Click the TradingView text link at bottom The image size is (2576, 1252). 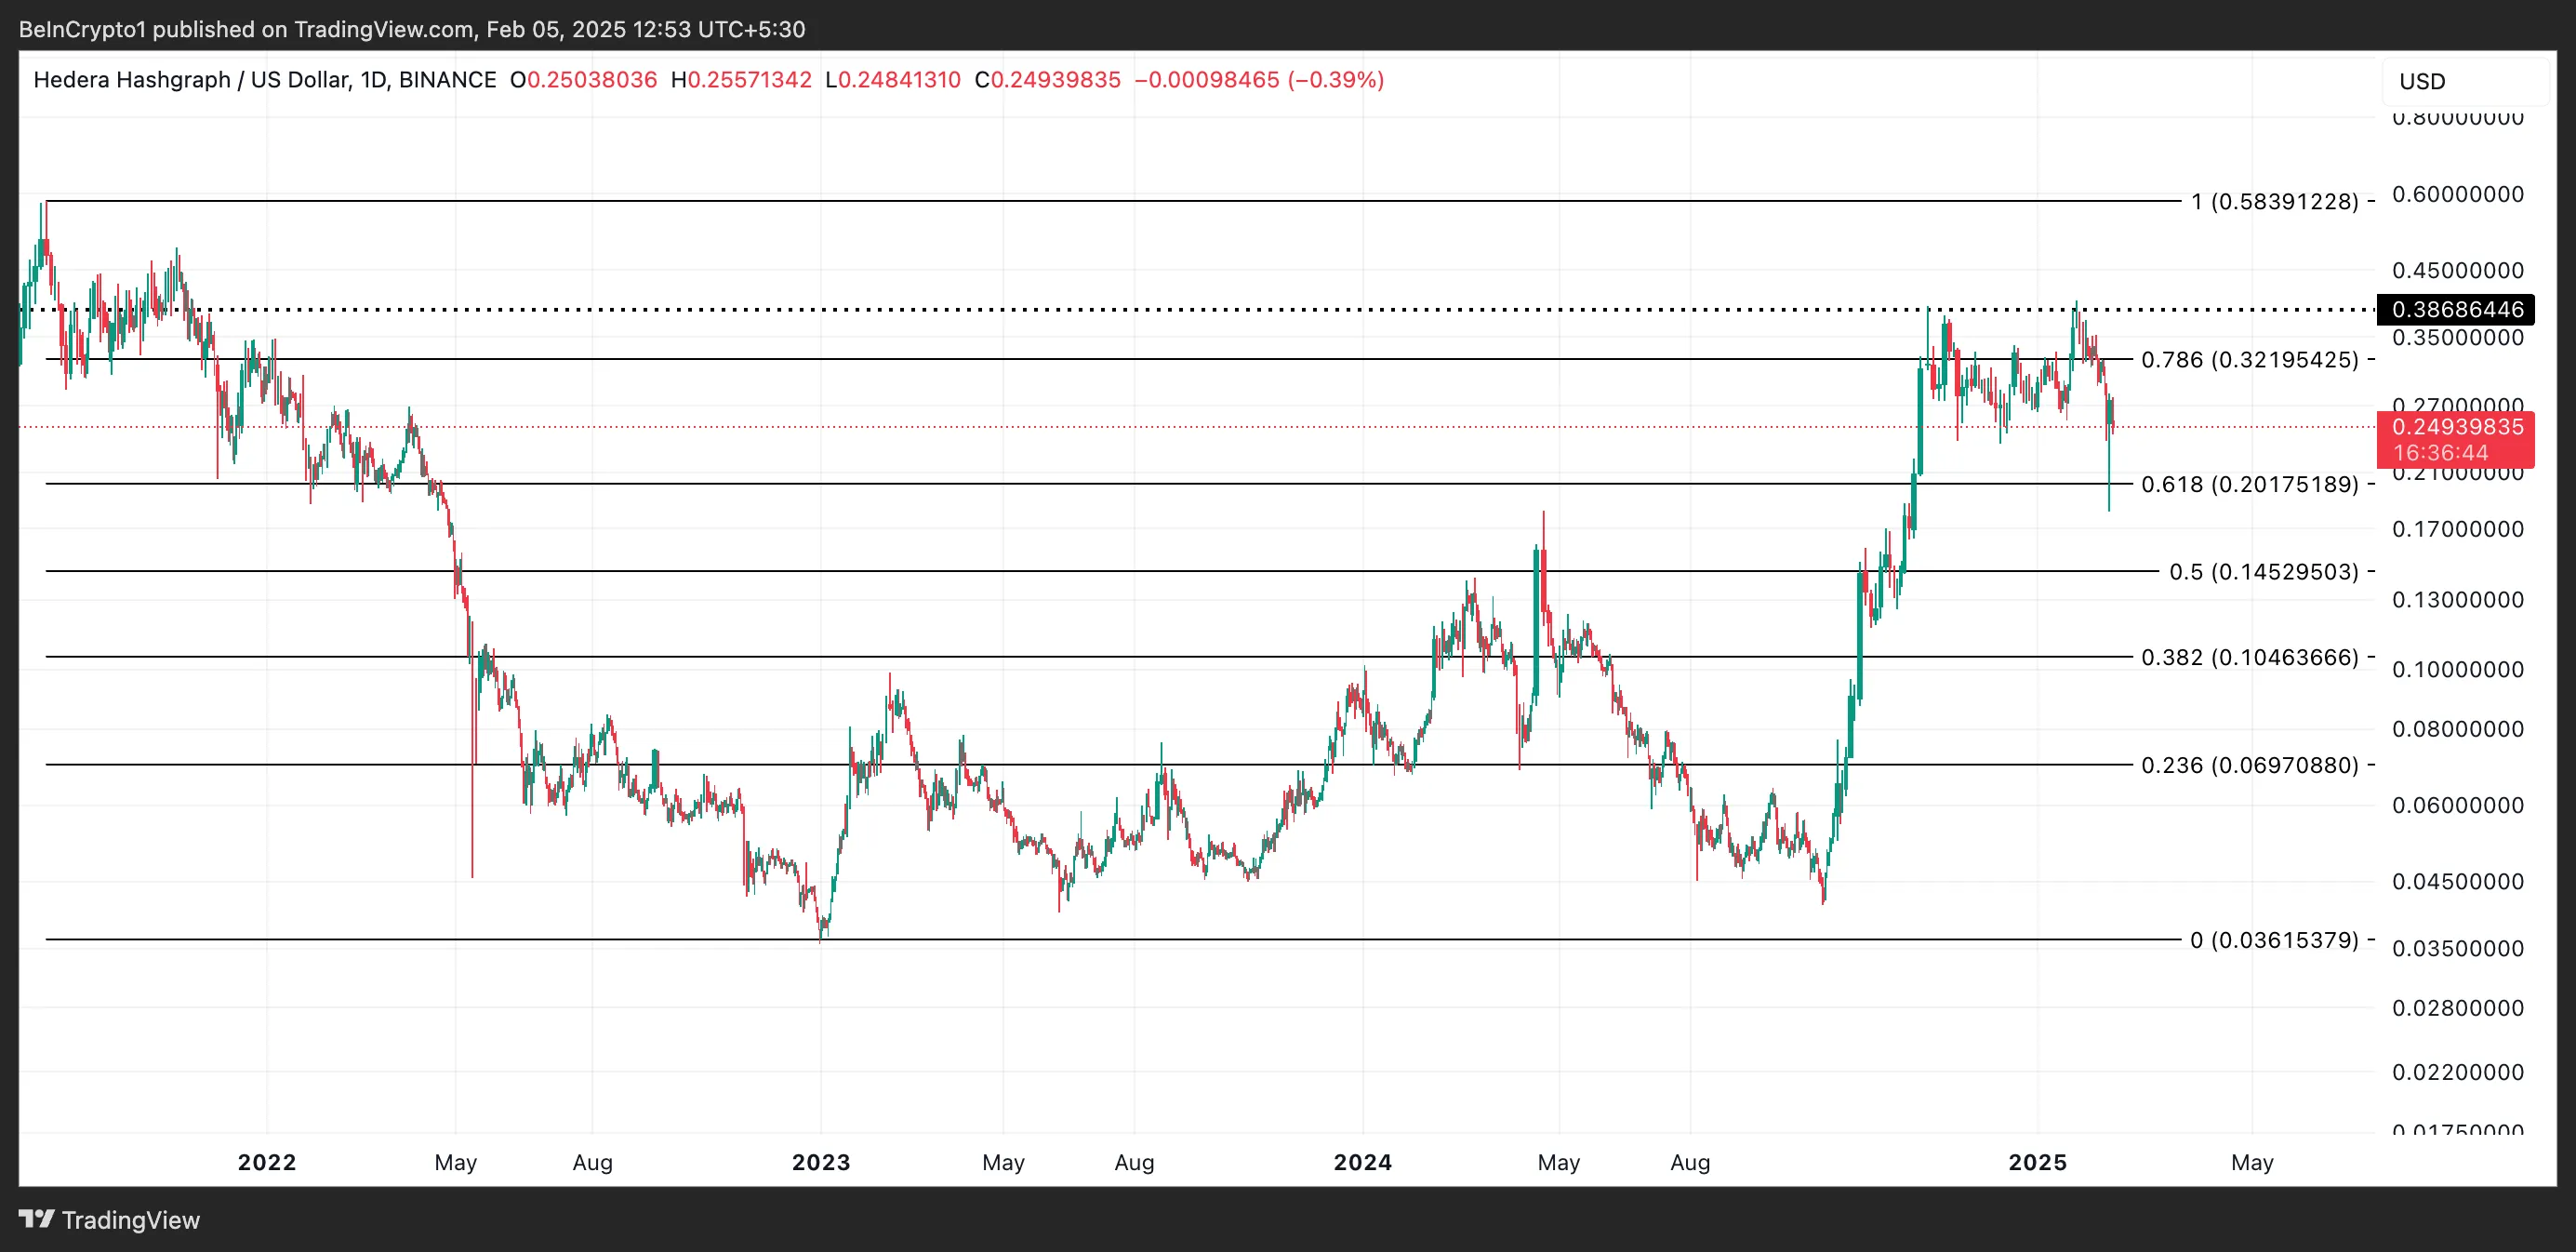(131, 1220)
